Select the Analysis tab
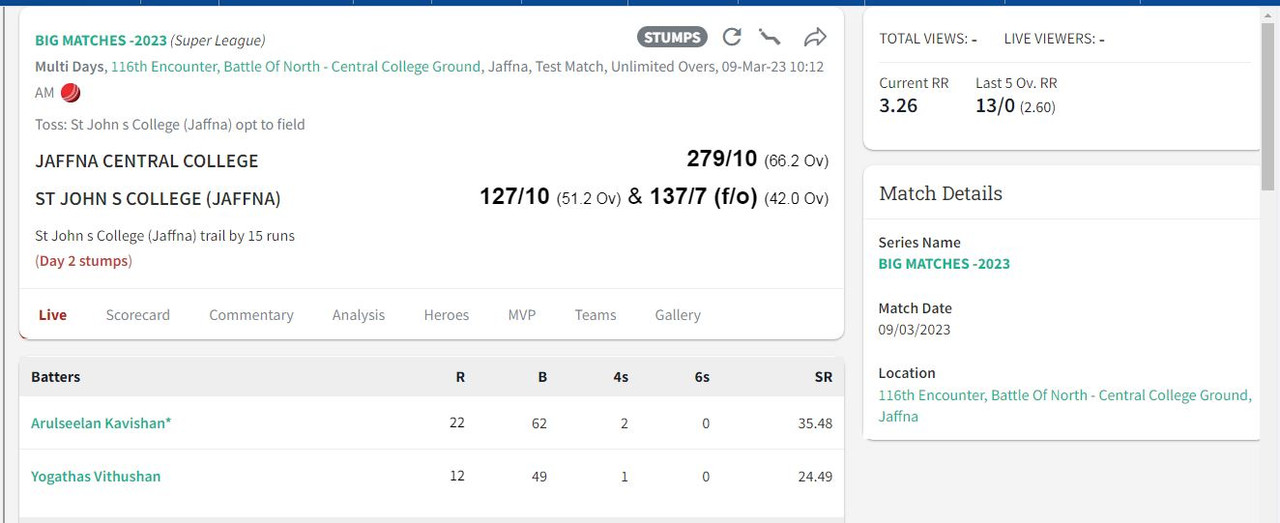This screenshot has width=1280, height=523. pyautogui.click(x=358, y=315)
